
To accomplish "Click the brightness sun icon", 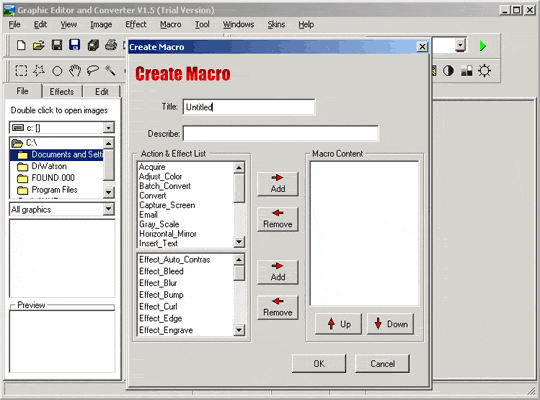I will pyautogui.click(x=484, y=71).
